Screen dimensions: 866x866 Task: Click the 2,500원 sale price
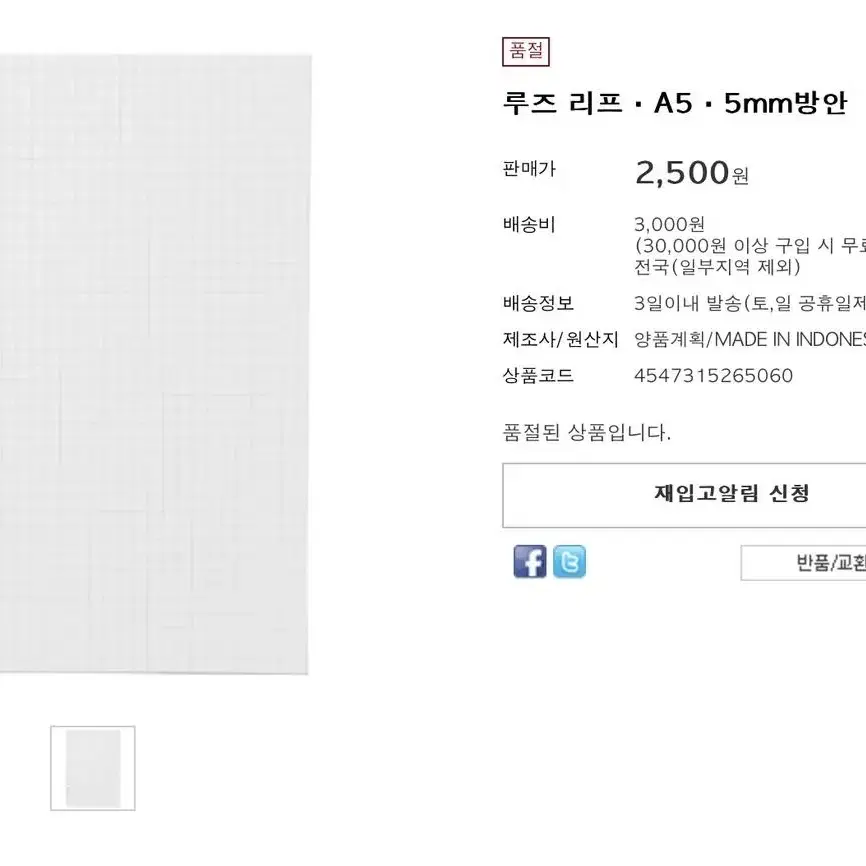[x=691, y=172]
